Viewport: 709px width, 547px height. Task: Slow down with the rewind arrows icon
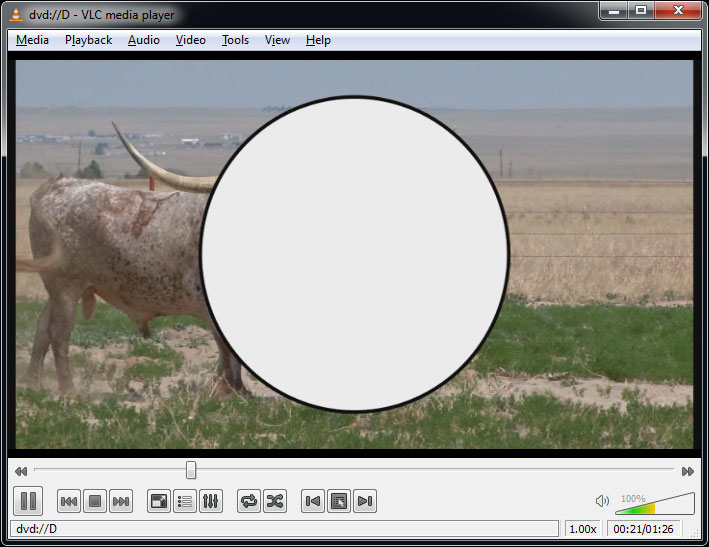pyautogui.click(x=21, y=472)
